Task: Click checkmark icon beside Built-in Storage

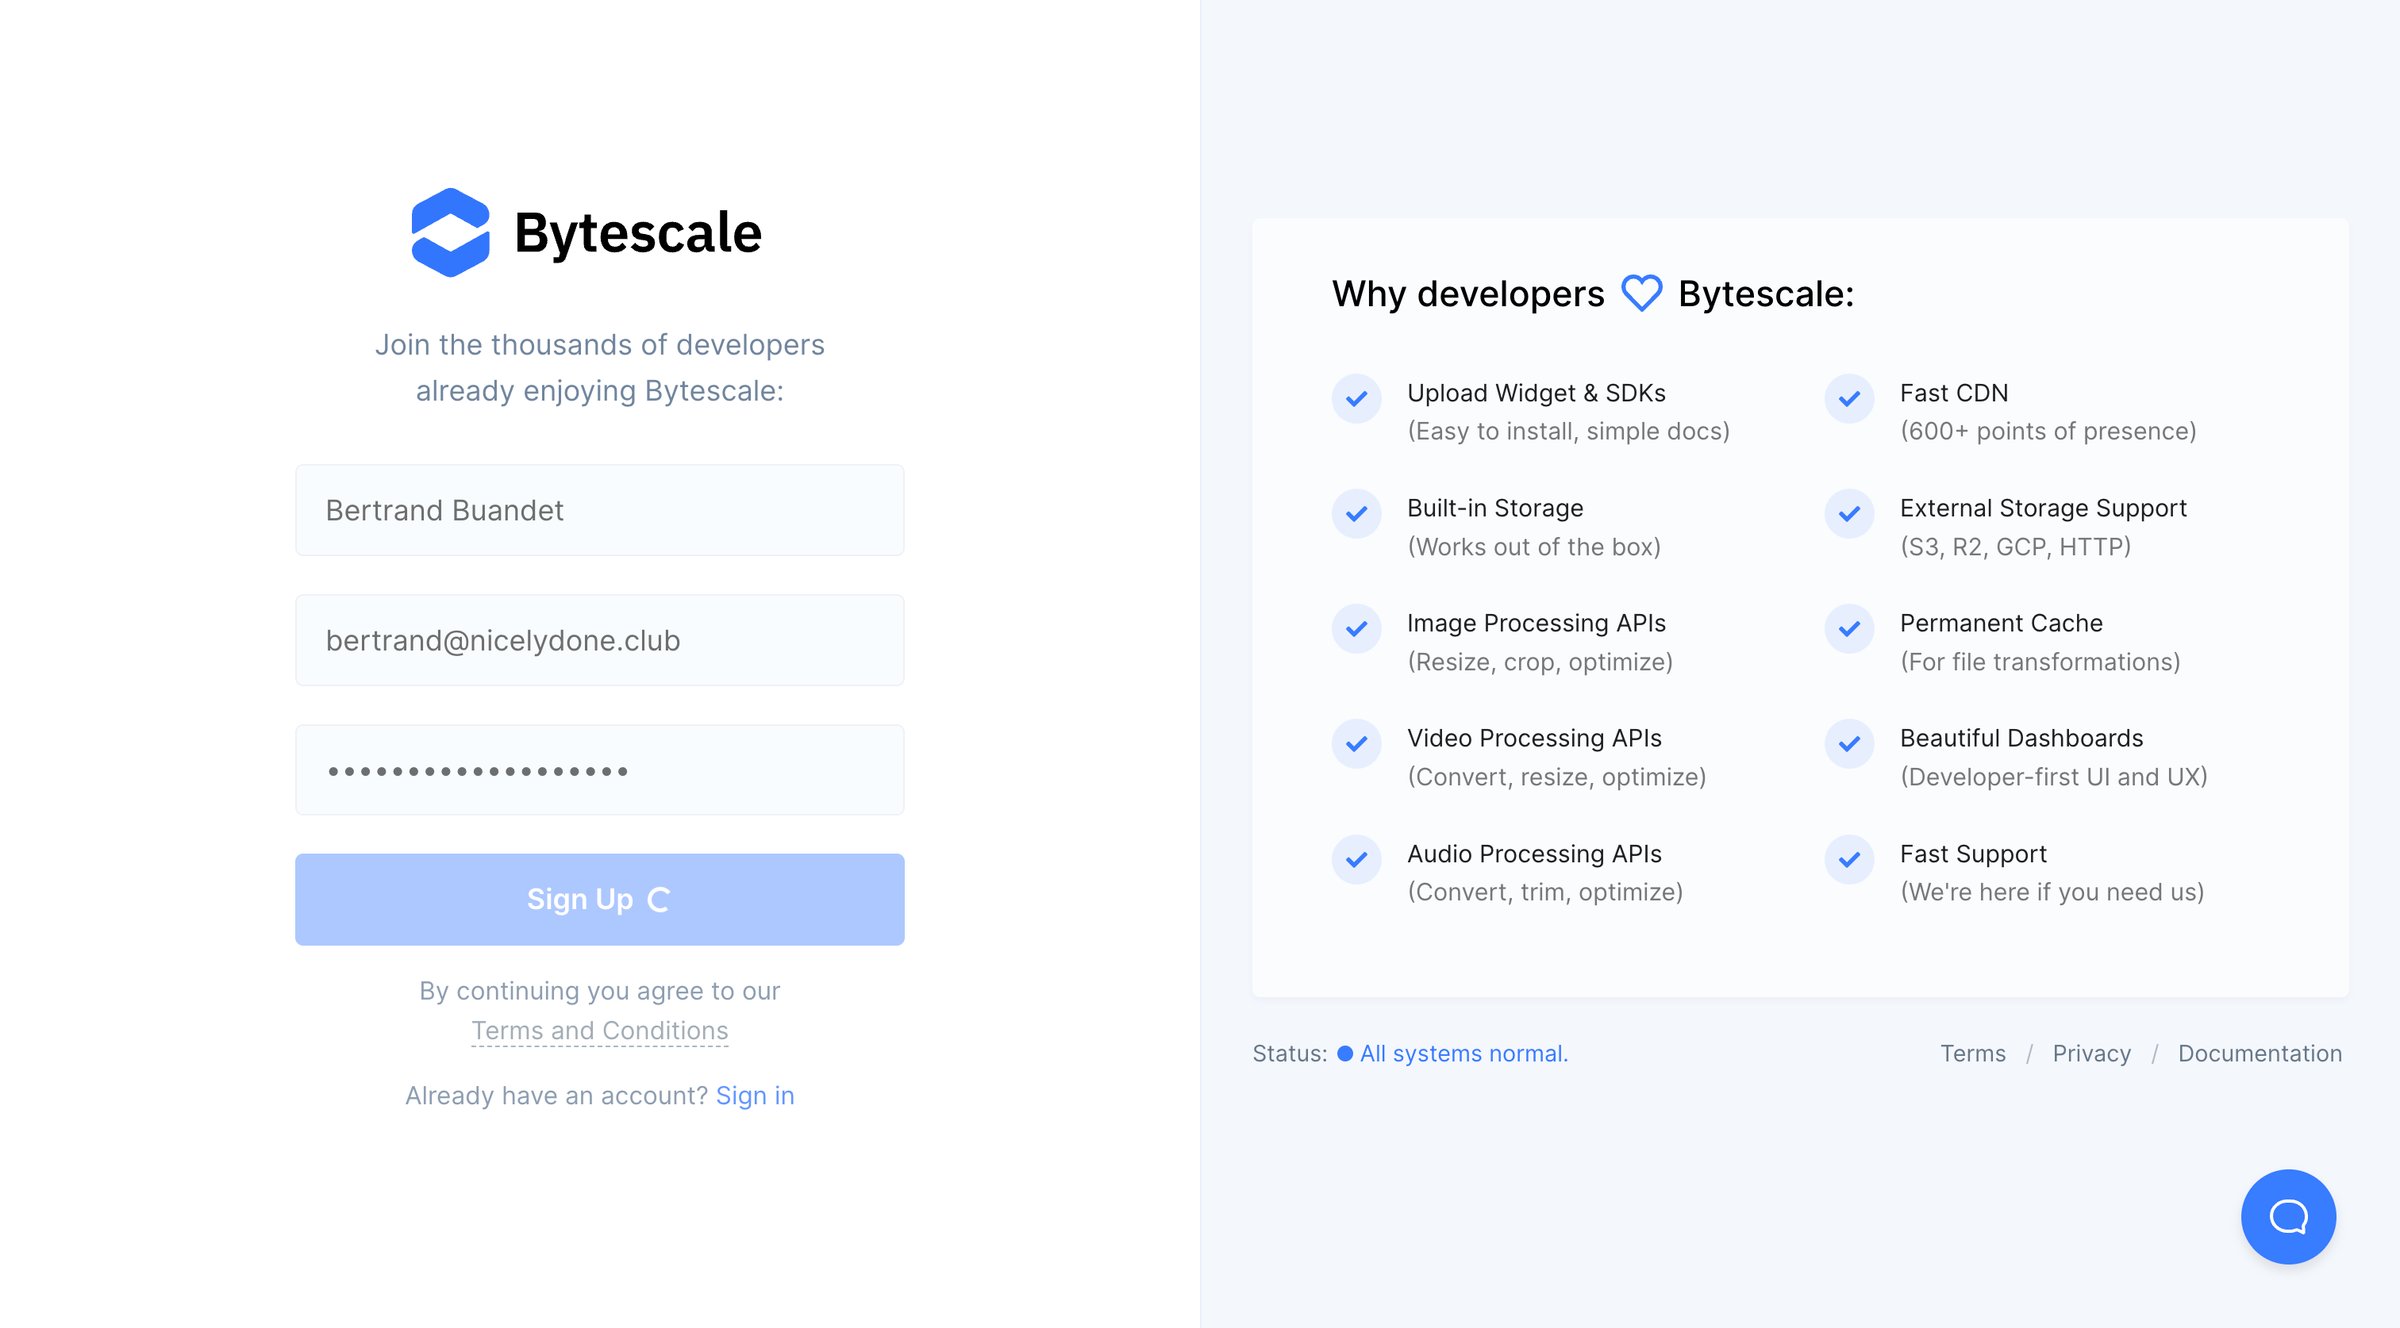Action: click(x=1356, y=513)
